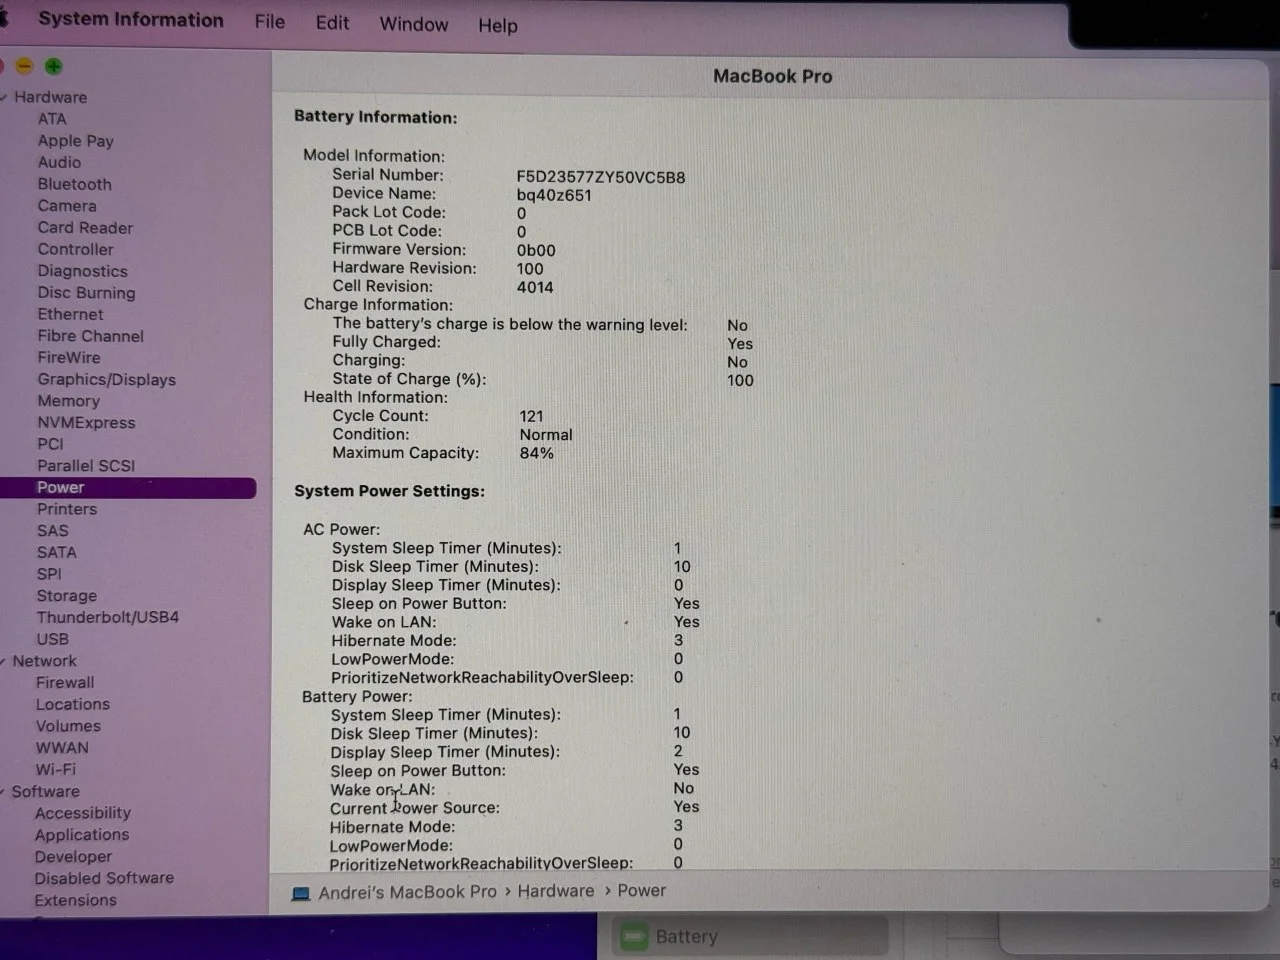
Task: Show Storage information
Action: [x=67, y=596]
